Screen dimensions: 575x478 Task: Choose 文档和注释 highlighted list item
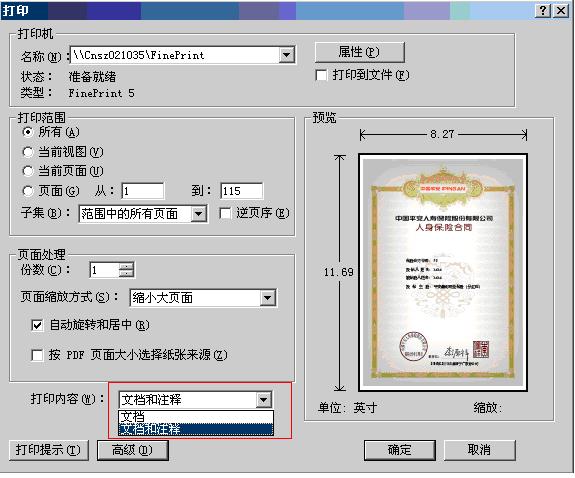[x=196, y=429]
